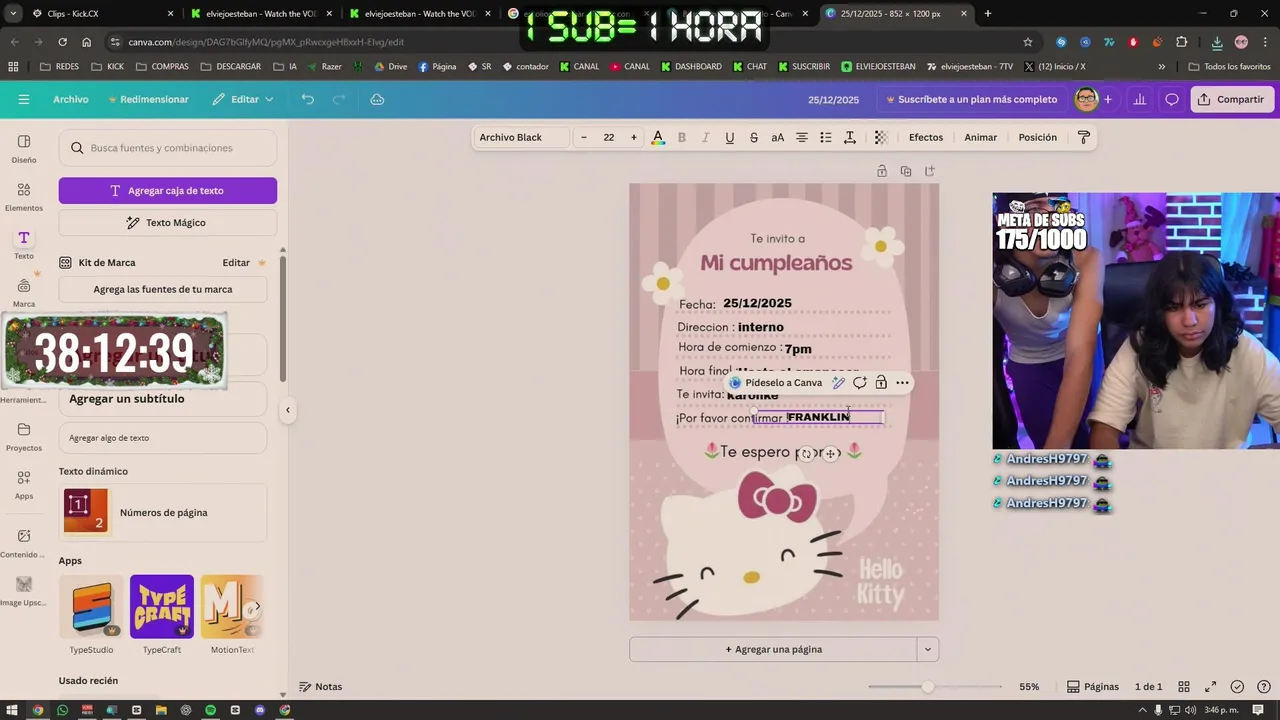Open the Redimensionar menu
This screenshot has width=1280, height=720.
click(148, 99)
